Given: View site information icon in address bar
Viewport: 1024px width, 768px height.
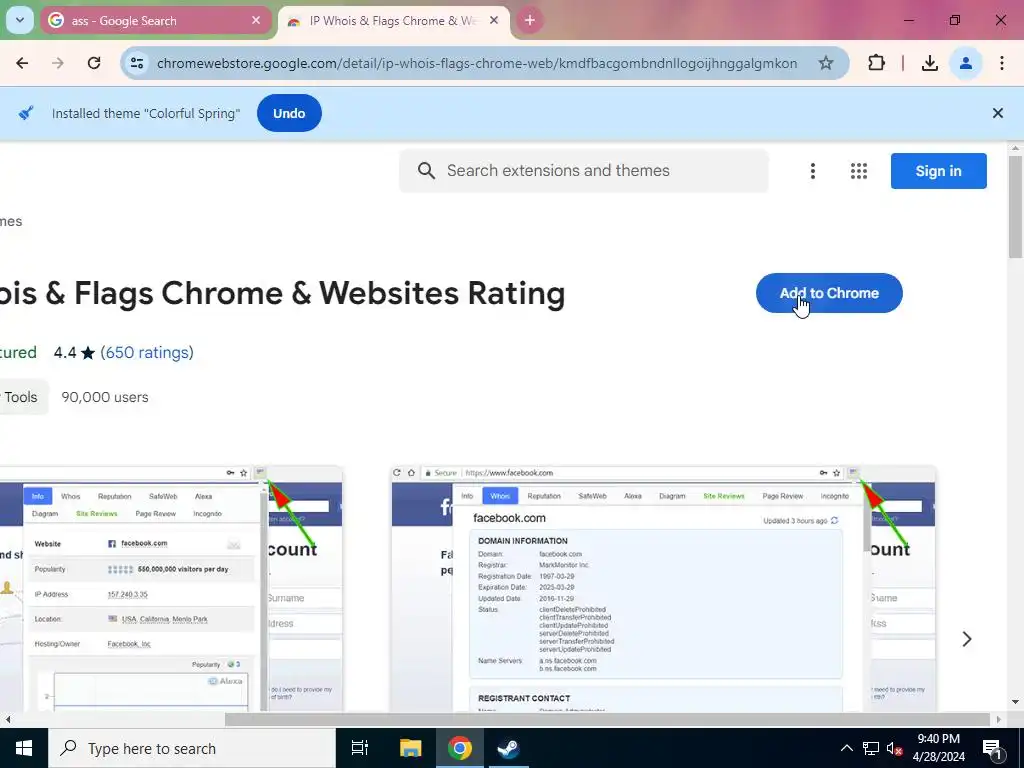Looking at the screenshot, I should (x=137, y=63).
